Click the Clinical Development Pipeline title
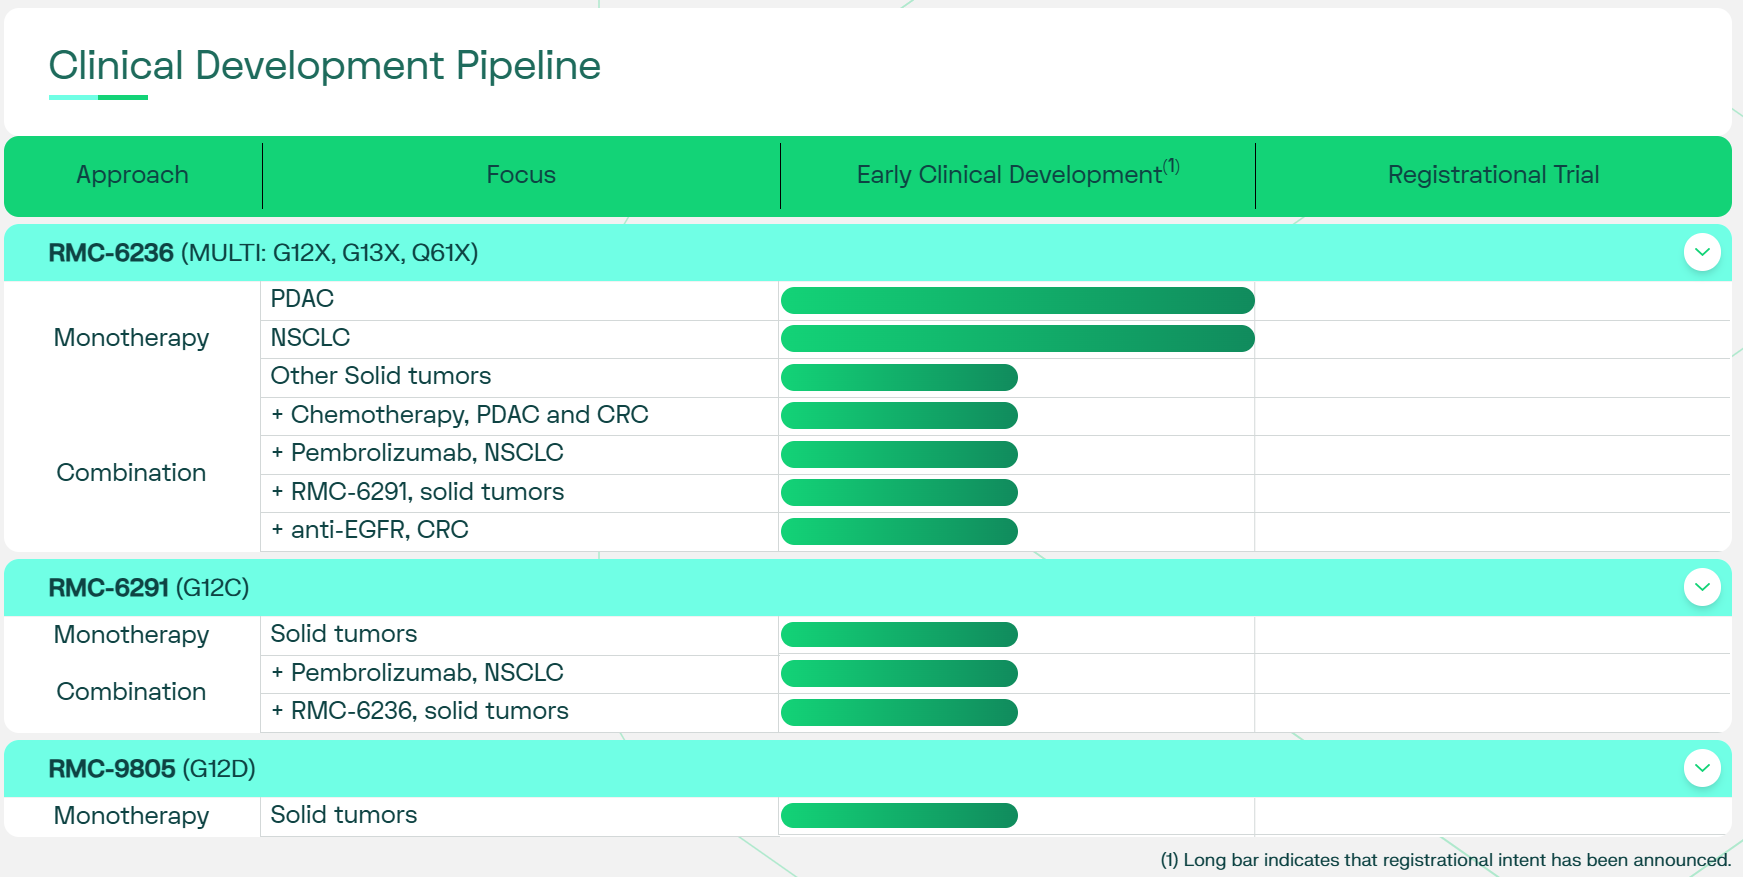The height and width of the screenshot is (877, 1743). 325,66
